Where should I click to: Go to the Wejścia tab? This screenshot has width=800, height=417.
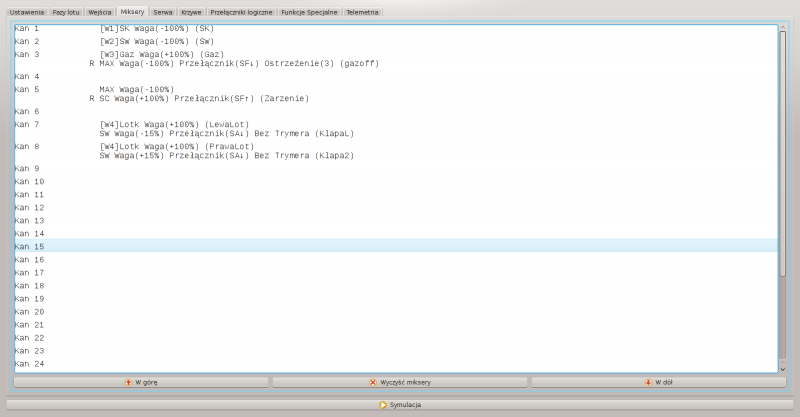(100, 12)
